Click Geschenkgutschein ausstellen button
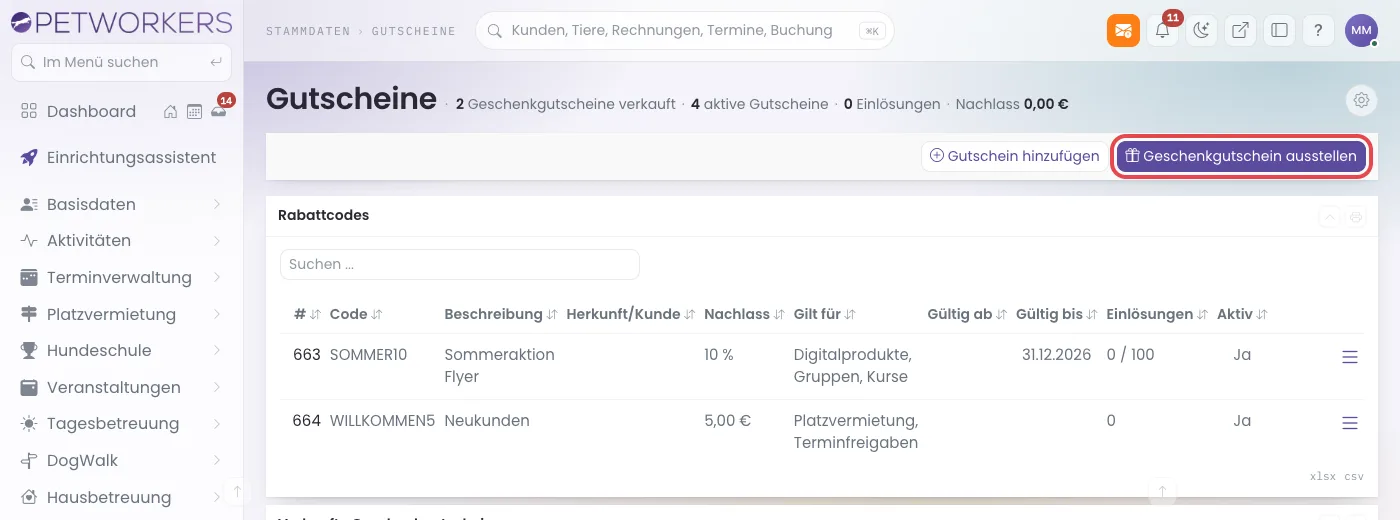The width and height of the screenshot is (1400, 520). point(1241,156)
